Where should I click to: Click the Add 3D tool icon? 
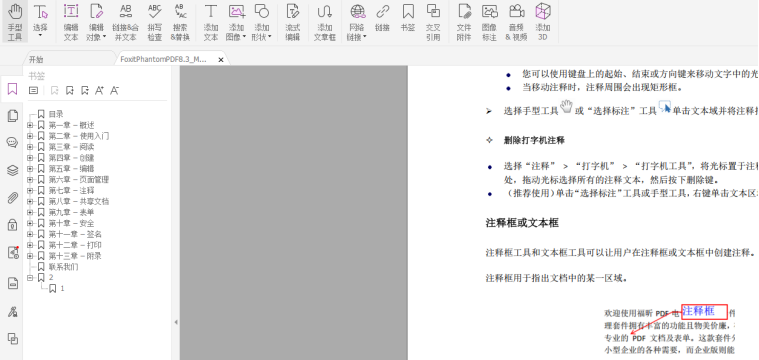point(543,22)
